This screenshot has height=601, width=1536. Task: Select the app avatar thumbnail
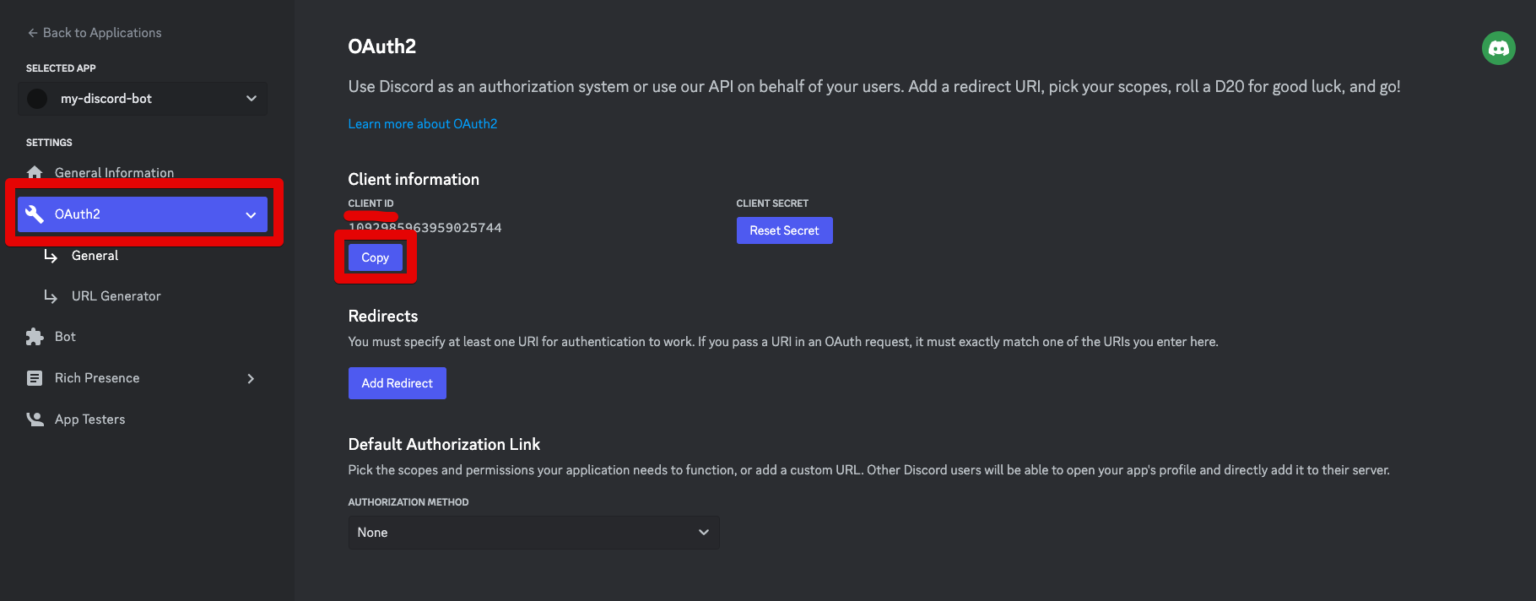pos(37,98)
